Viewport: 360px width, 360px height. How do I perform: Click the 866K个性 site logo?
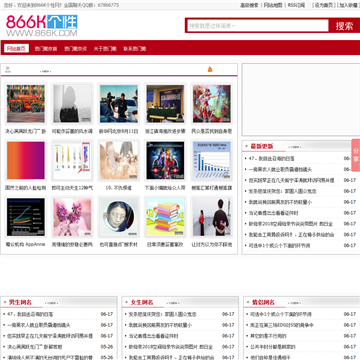click(42, 26)
